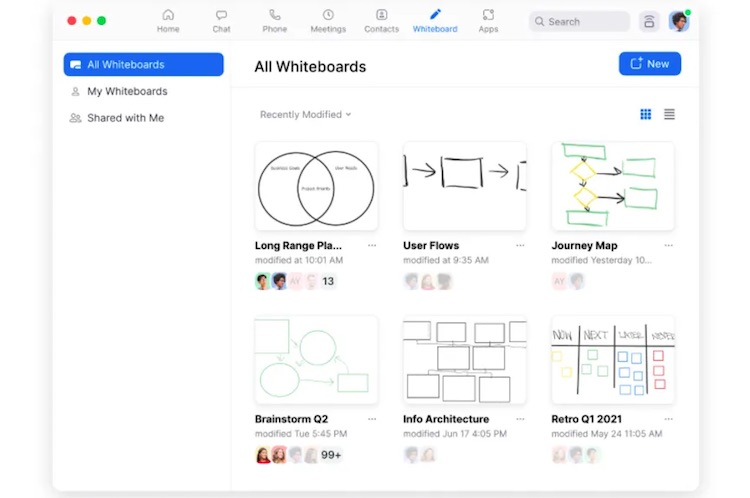Open more options for User Flows whiteboard
Viewport: 750px width, 498px height.
click(x=520, y=246)
